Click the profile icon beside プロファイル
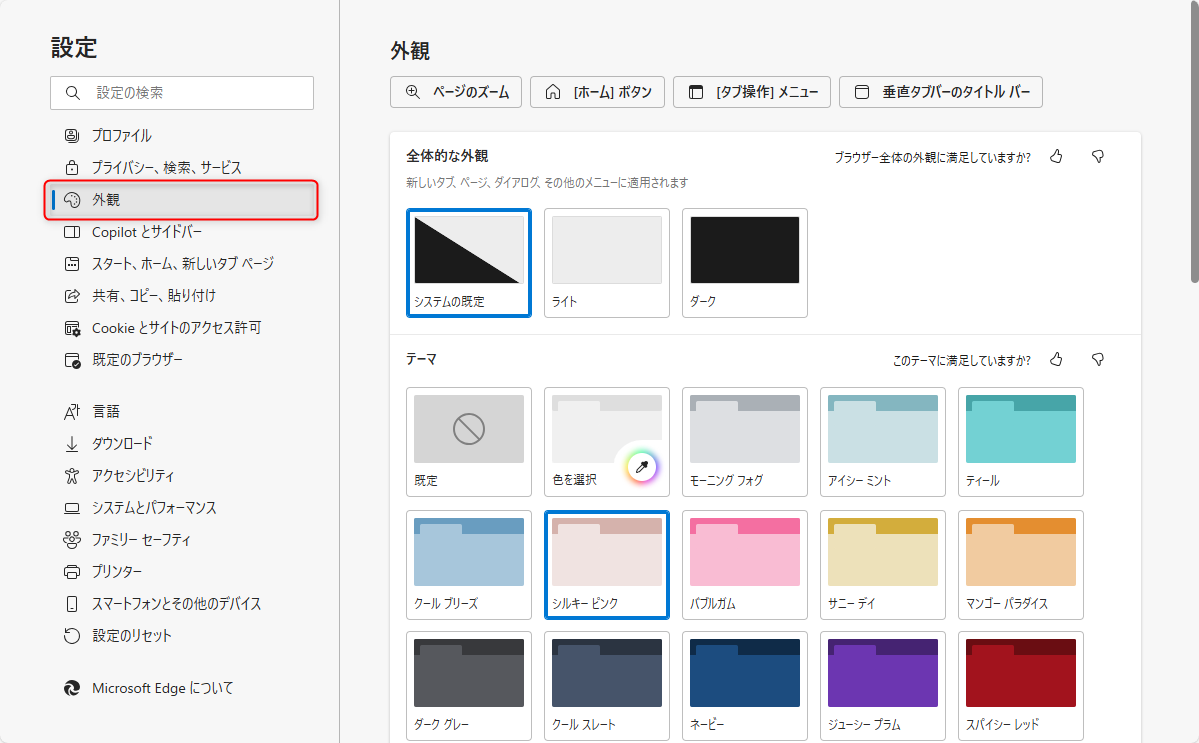Screen dimensions: 1199x743 [72, 136]
